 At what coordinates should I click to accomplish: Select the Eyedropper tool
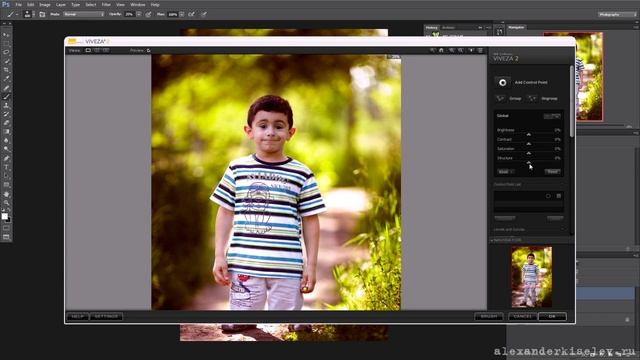6,79
